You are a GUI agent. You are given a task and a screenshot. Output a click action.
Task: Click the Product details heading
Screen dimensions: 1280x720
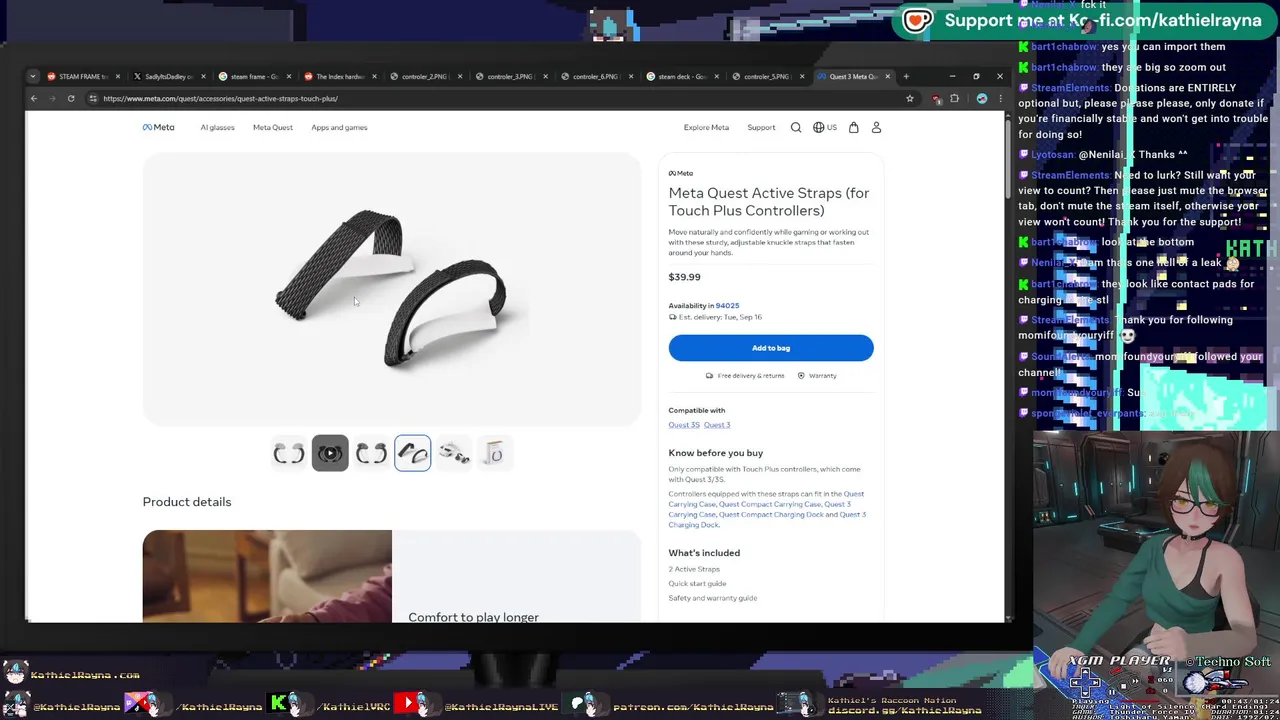pyautogui.click(x=187, y=502)
